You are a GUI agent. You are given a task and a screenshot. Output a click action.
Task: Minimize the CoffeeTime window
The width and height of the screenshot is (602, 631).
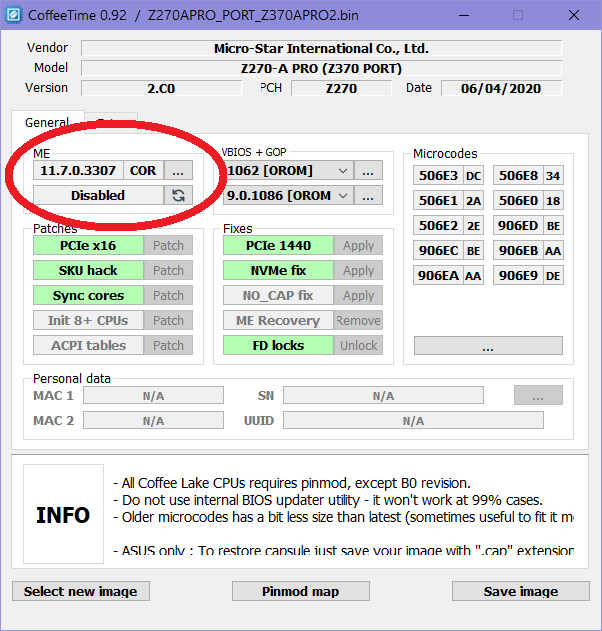point(464,15)
